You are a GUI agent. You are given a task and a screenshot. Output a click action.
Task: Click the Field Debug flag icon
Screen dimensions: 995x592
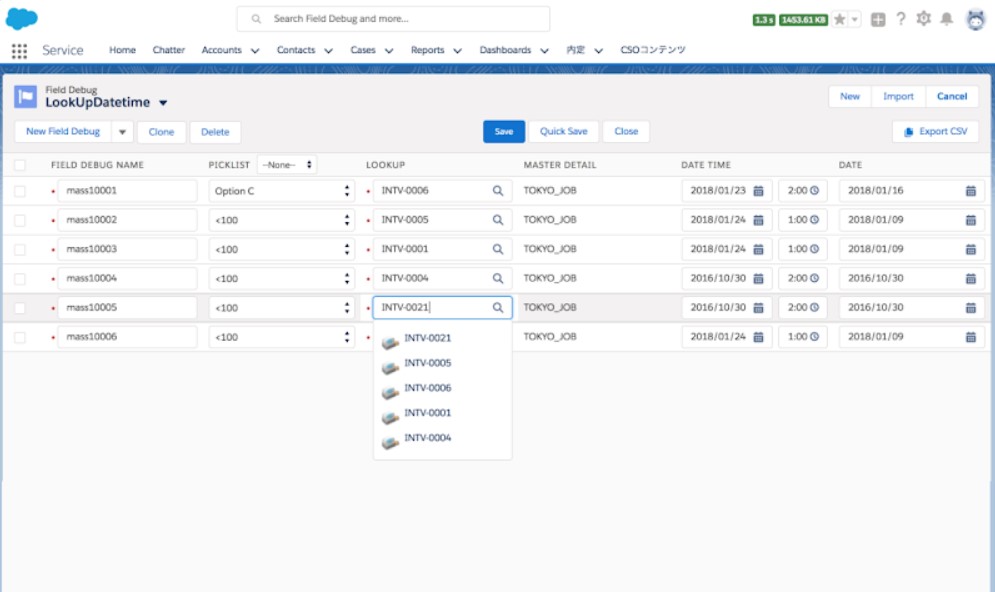tap(25, 96)
